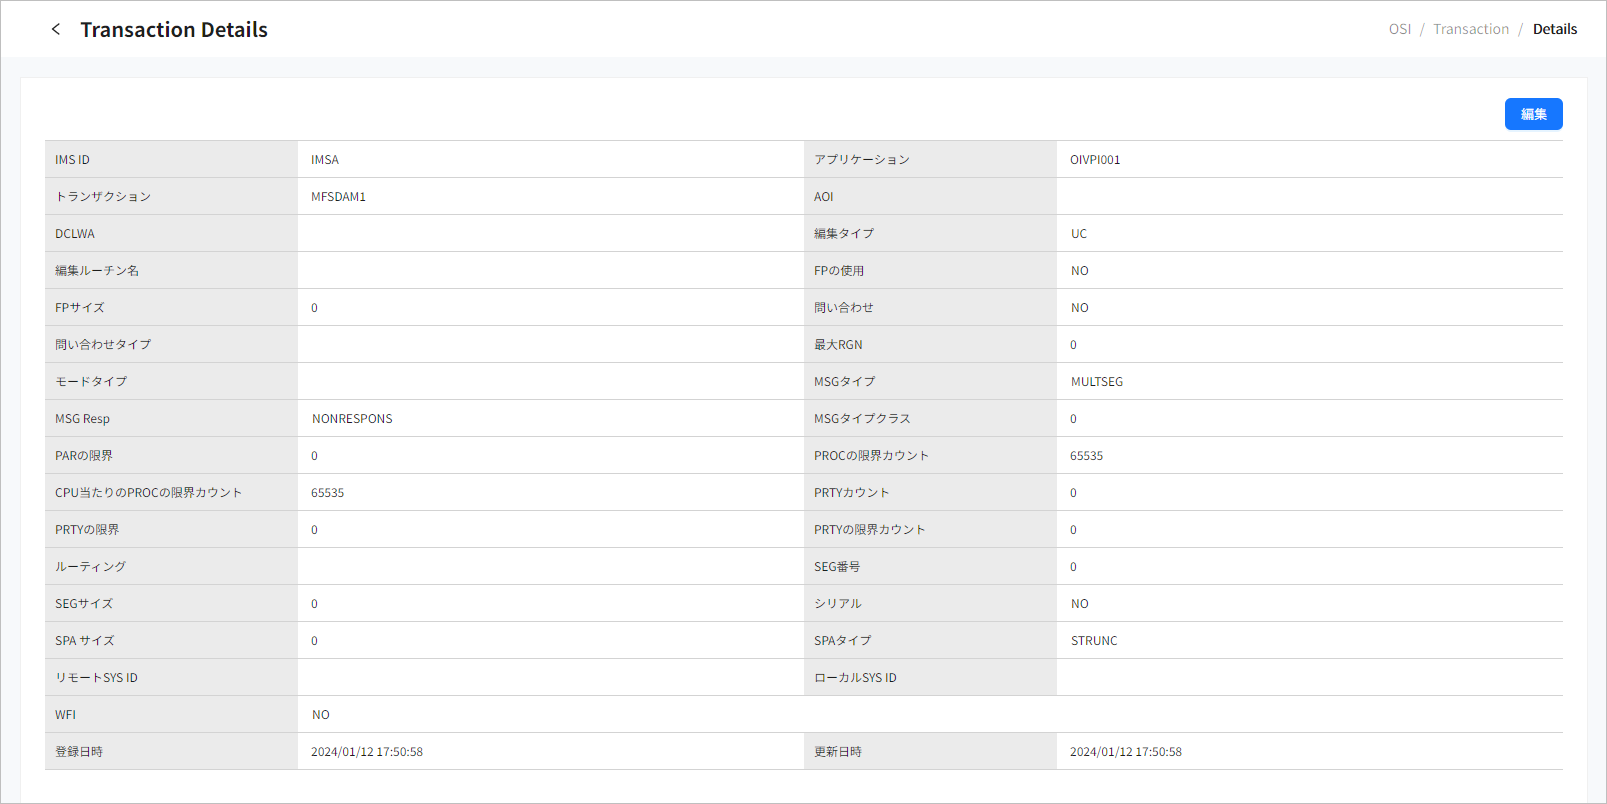Image resolution: width=1607 pixels, height=804 pixels.
Task: Select the 更新日時 timestamp value
Action: 1125,752
